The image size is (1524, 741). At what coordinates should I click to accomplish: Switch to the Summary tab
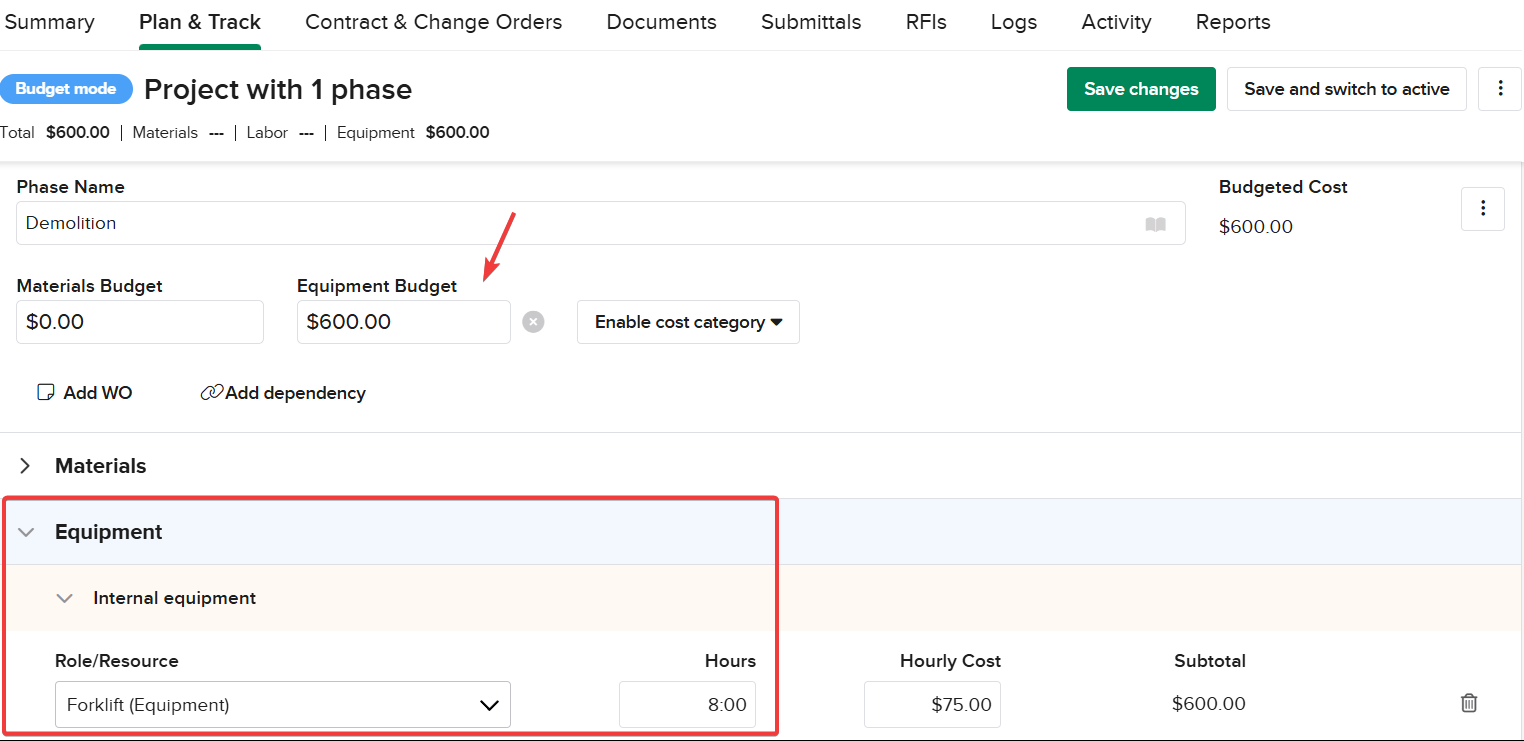(x=49, y=22)
